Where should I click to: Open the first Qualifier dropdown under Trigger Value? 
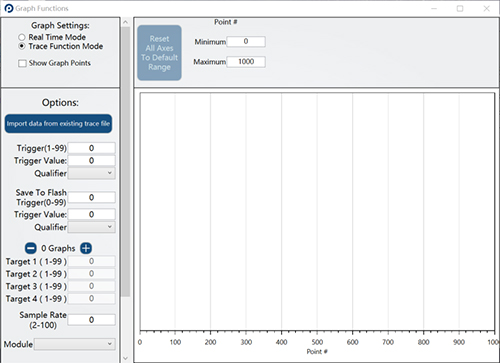click(92, 173)
